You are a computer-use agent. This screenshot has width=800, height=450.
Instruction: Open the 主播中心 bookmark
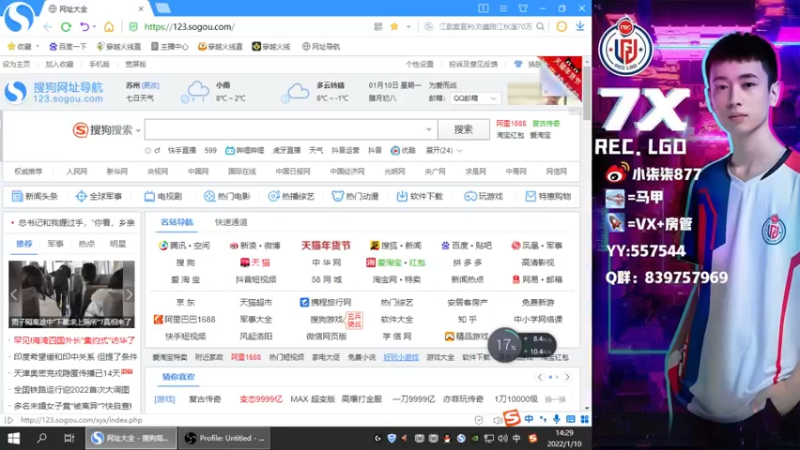click(169, 46)
